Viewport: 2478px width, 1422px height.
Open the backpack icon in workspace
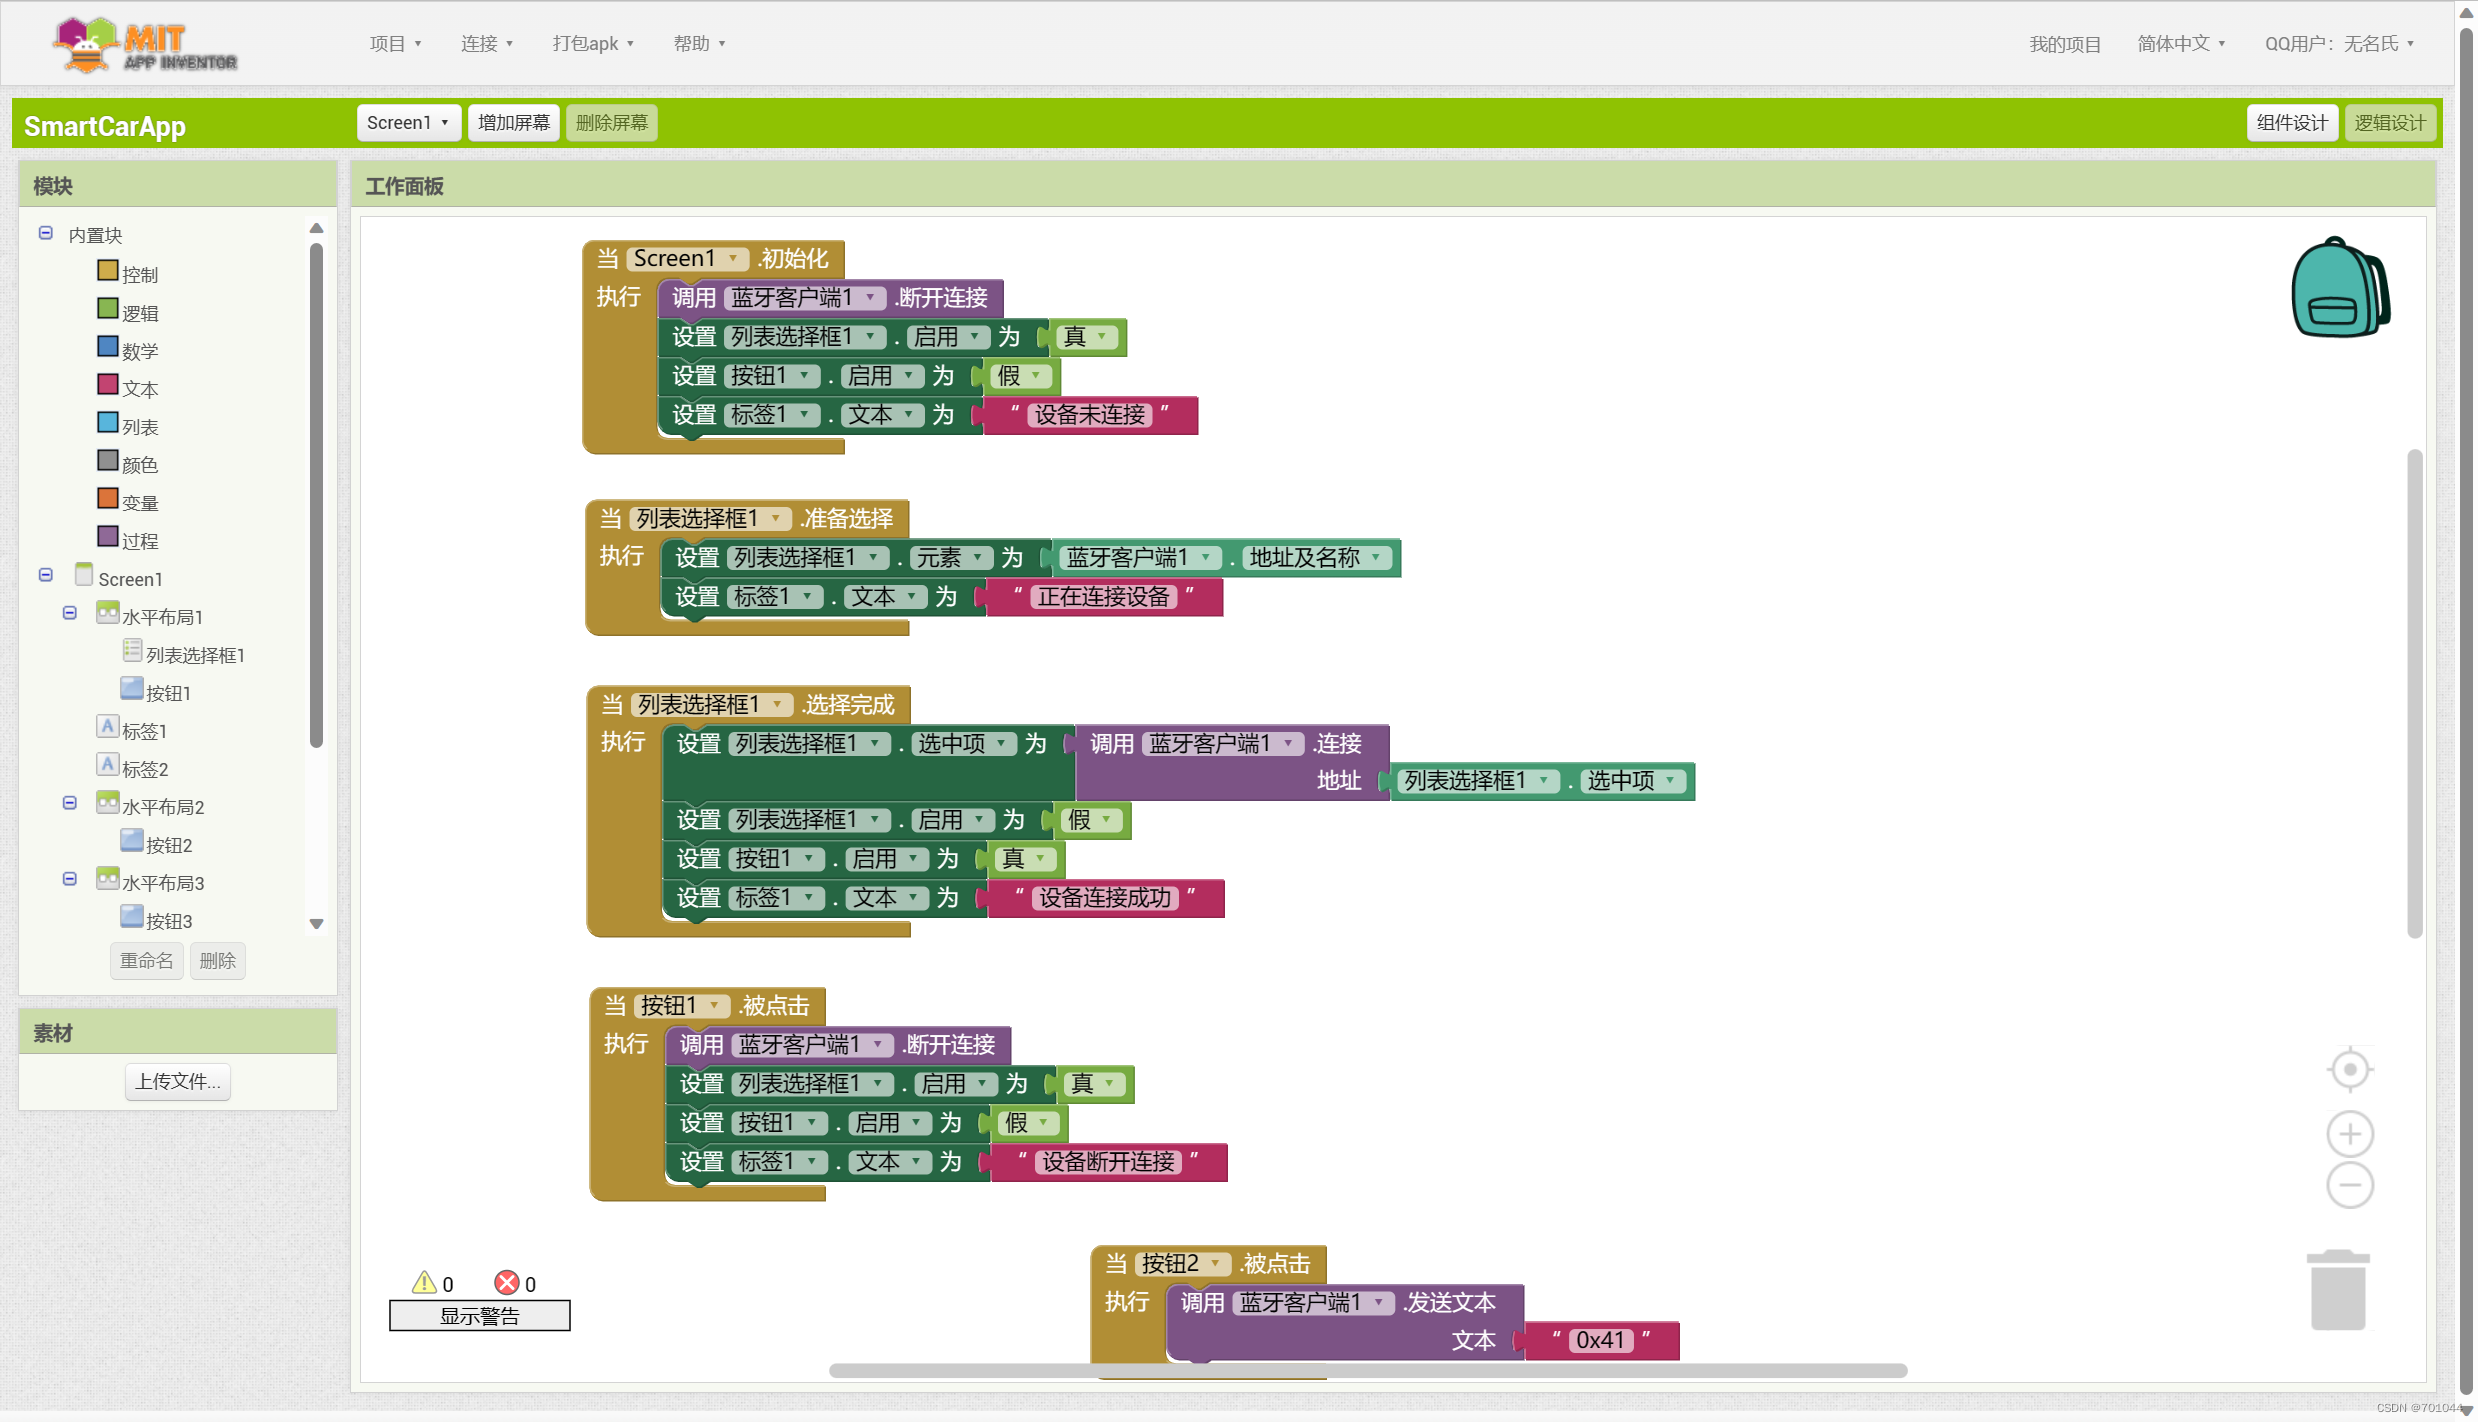click(2338, 288)
